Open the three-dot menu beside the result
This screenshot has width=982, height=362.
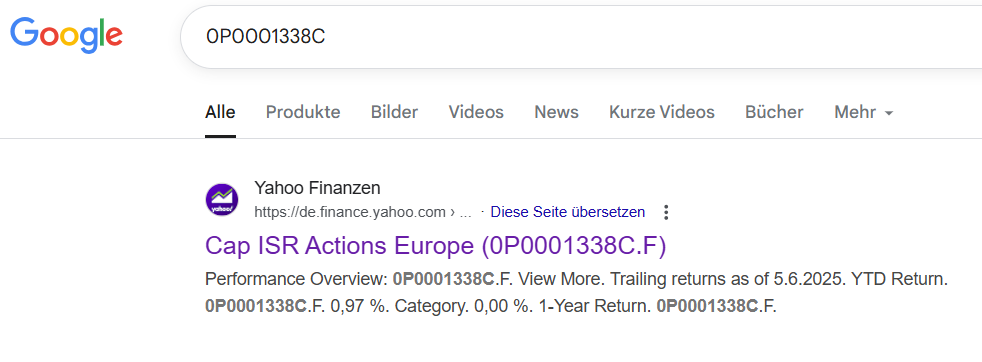click(x=666, y=212)
